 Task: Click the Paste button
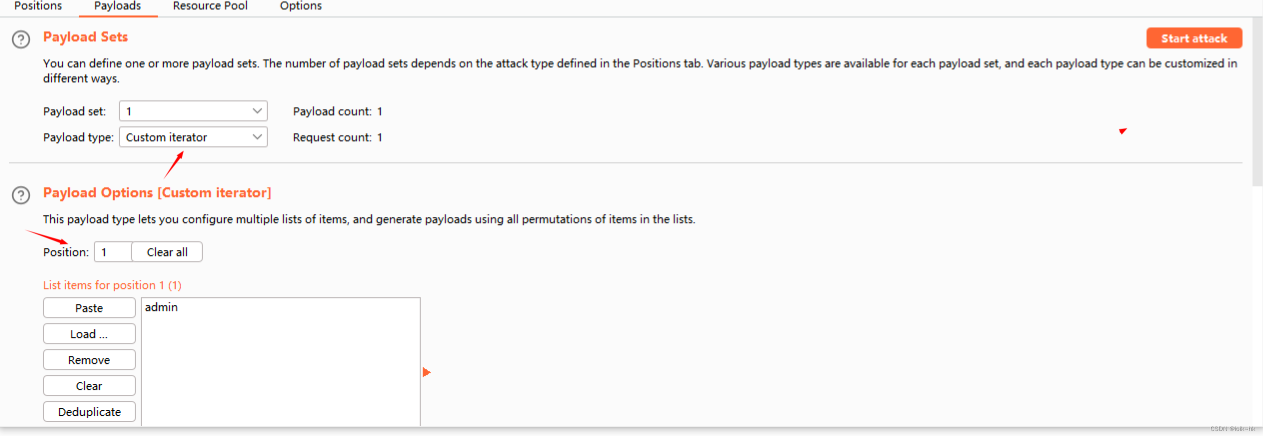tap(89, 308)
